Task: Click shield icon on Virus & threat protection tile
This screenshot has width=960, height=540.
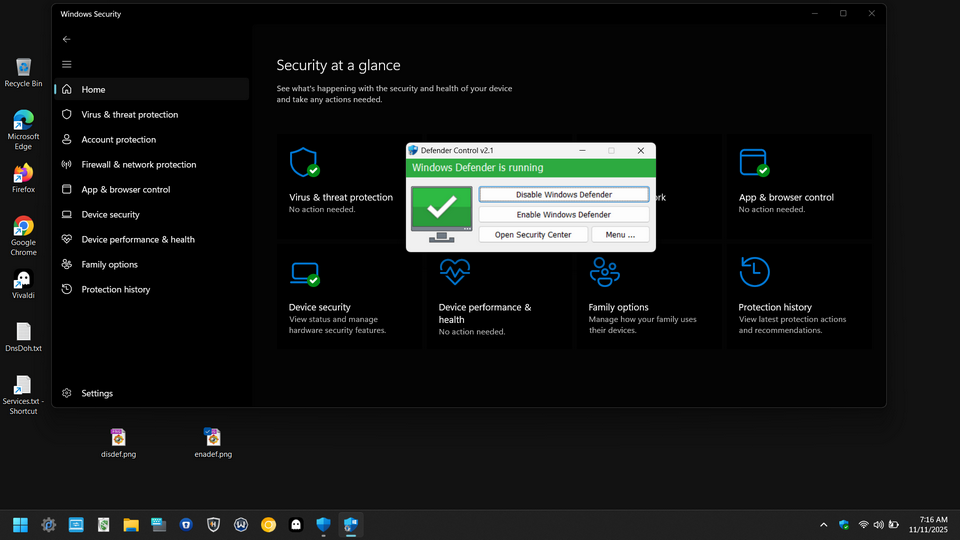Action: (304, 163)
